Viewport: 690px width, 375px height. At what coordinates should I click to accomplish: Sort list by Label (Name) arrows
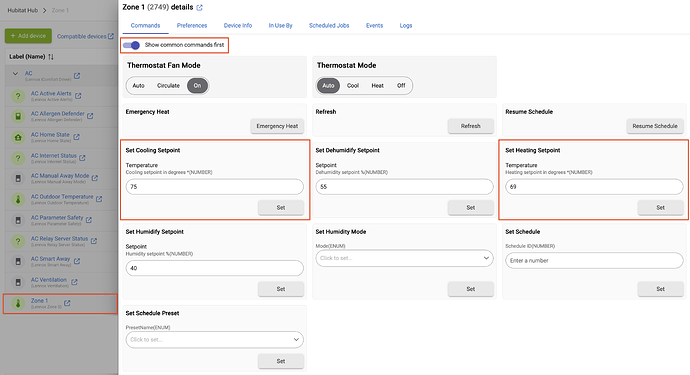51,57
